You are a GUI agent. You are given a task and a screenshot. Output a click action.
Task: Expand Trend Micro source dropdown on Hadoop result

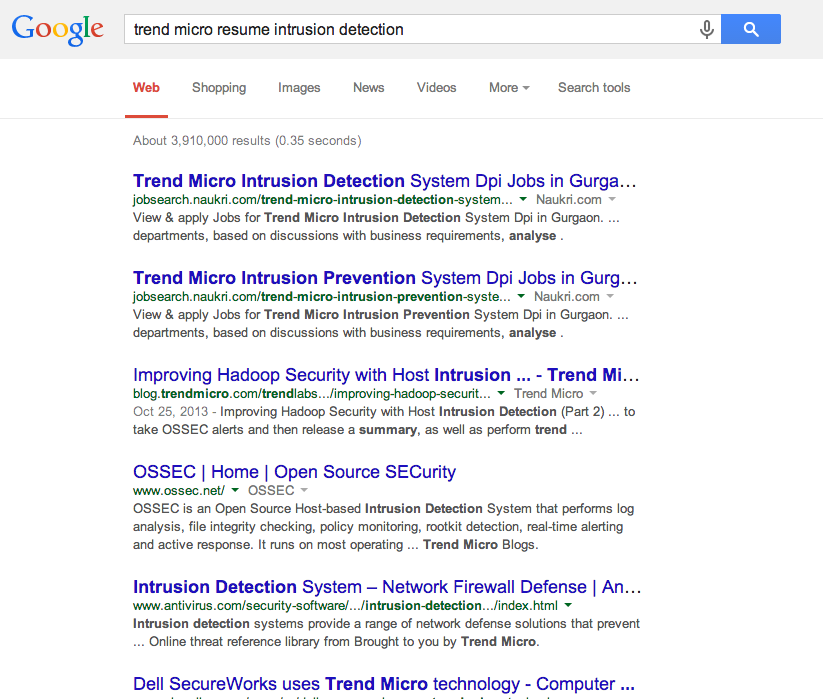(x=593, y=394)
